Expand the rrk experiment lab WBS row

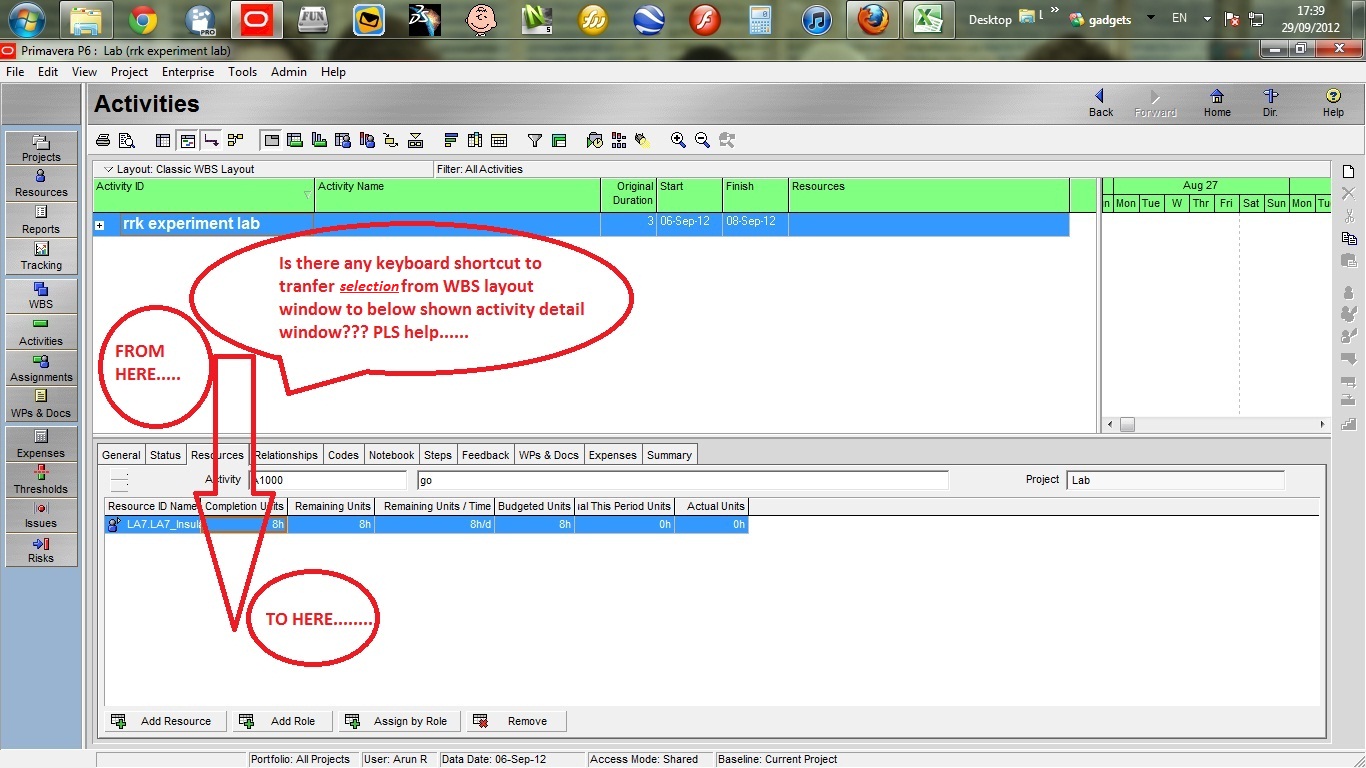click(100, 226)
